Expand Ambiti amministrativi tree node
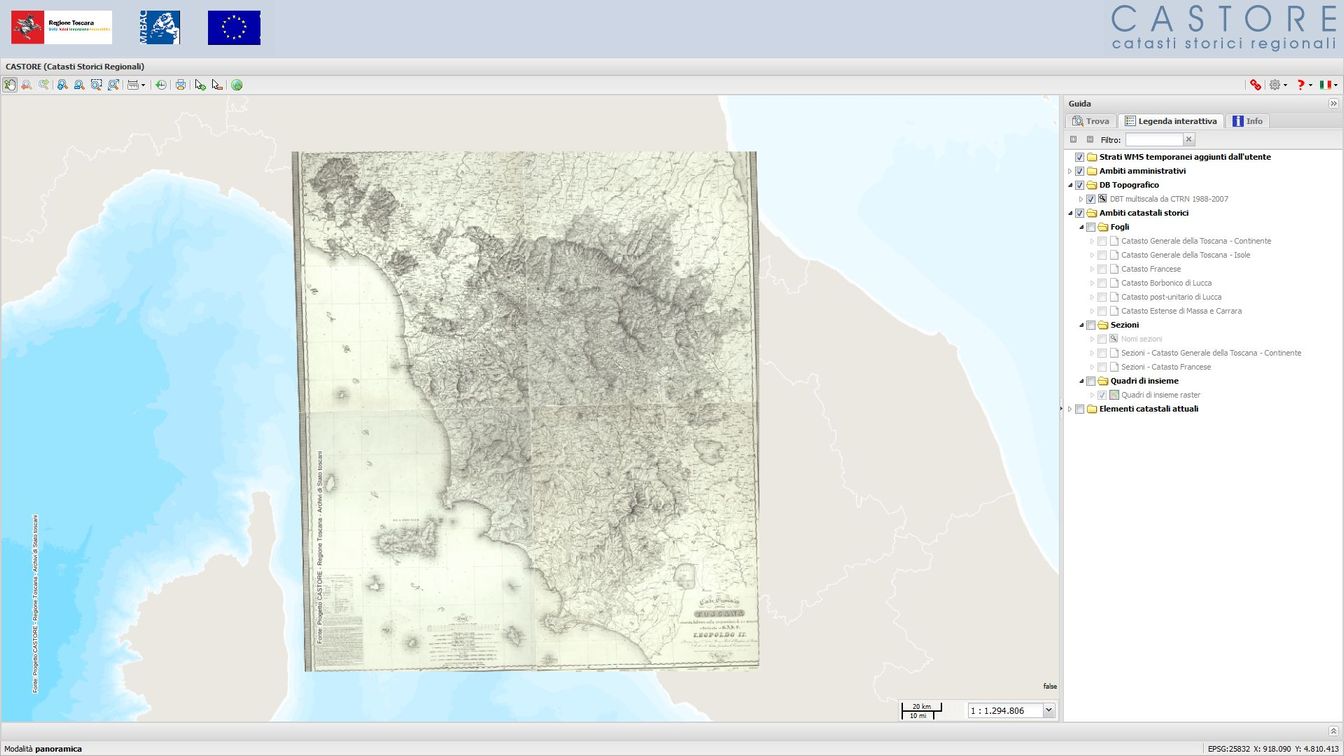 pyautogui.click(x=1070, y=171)
